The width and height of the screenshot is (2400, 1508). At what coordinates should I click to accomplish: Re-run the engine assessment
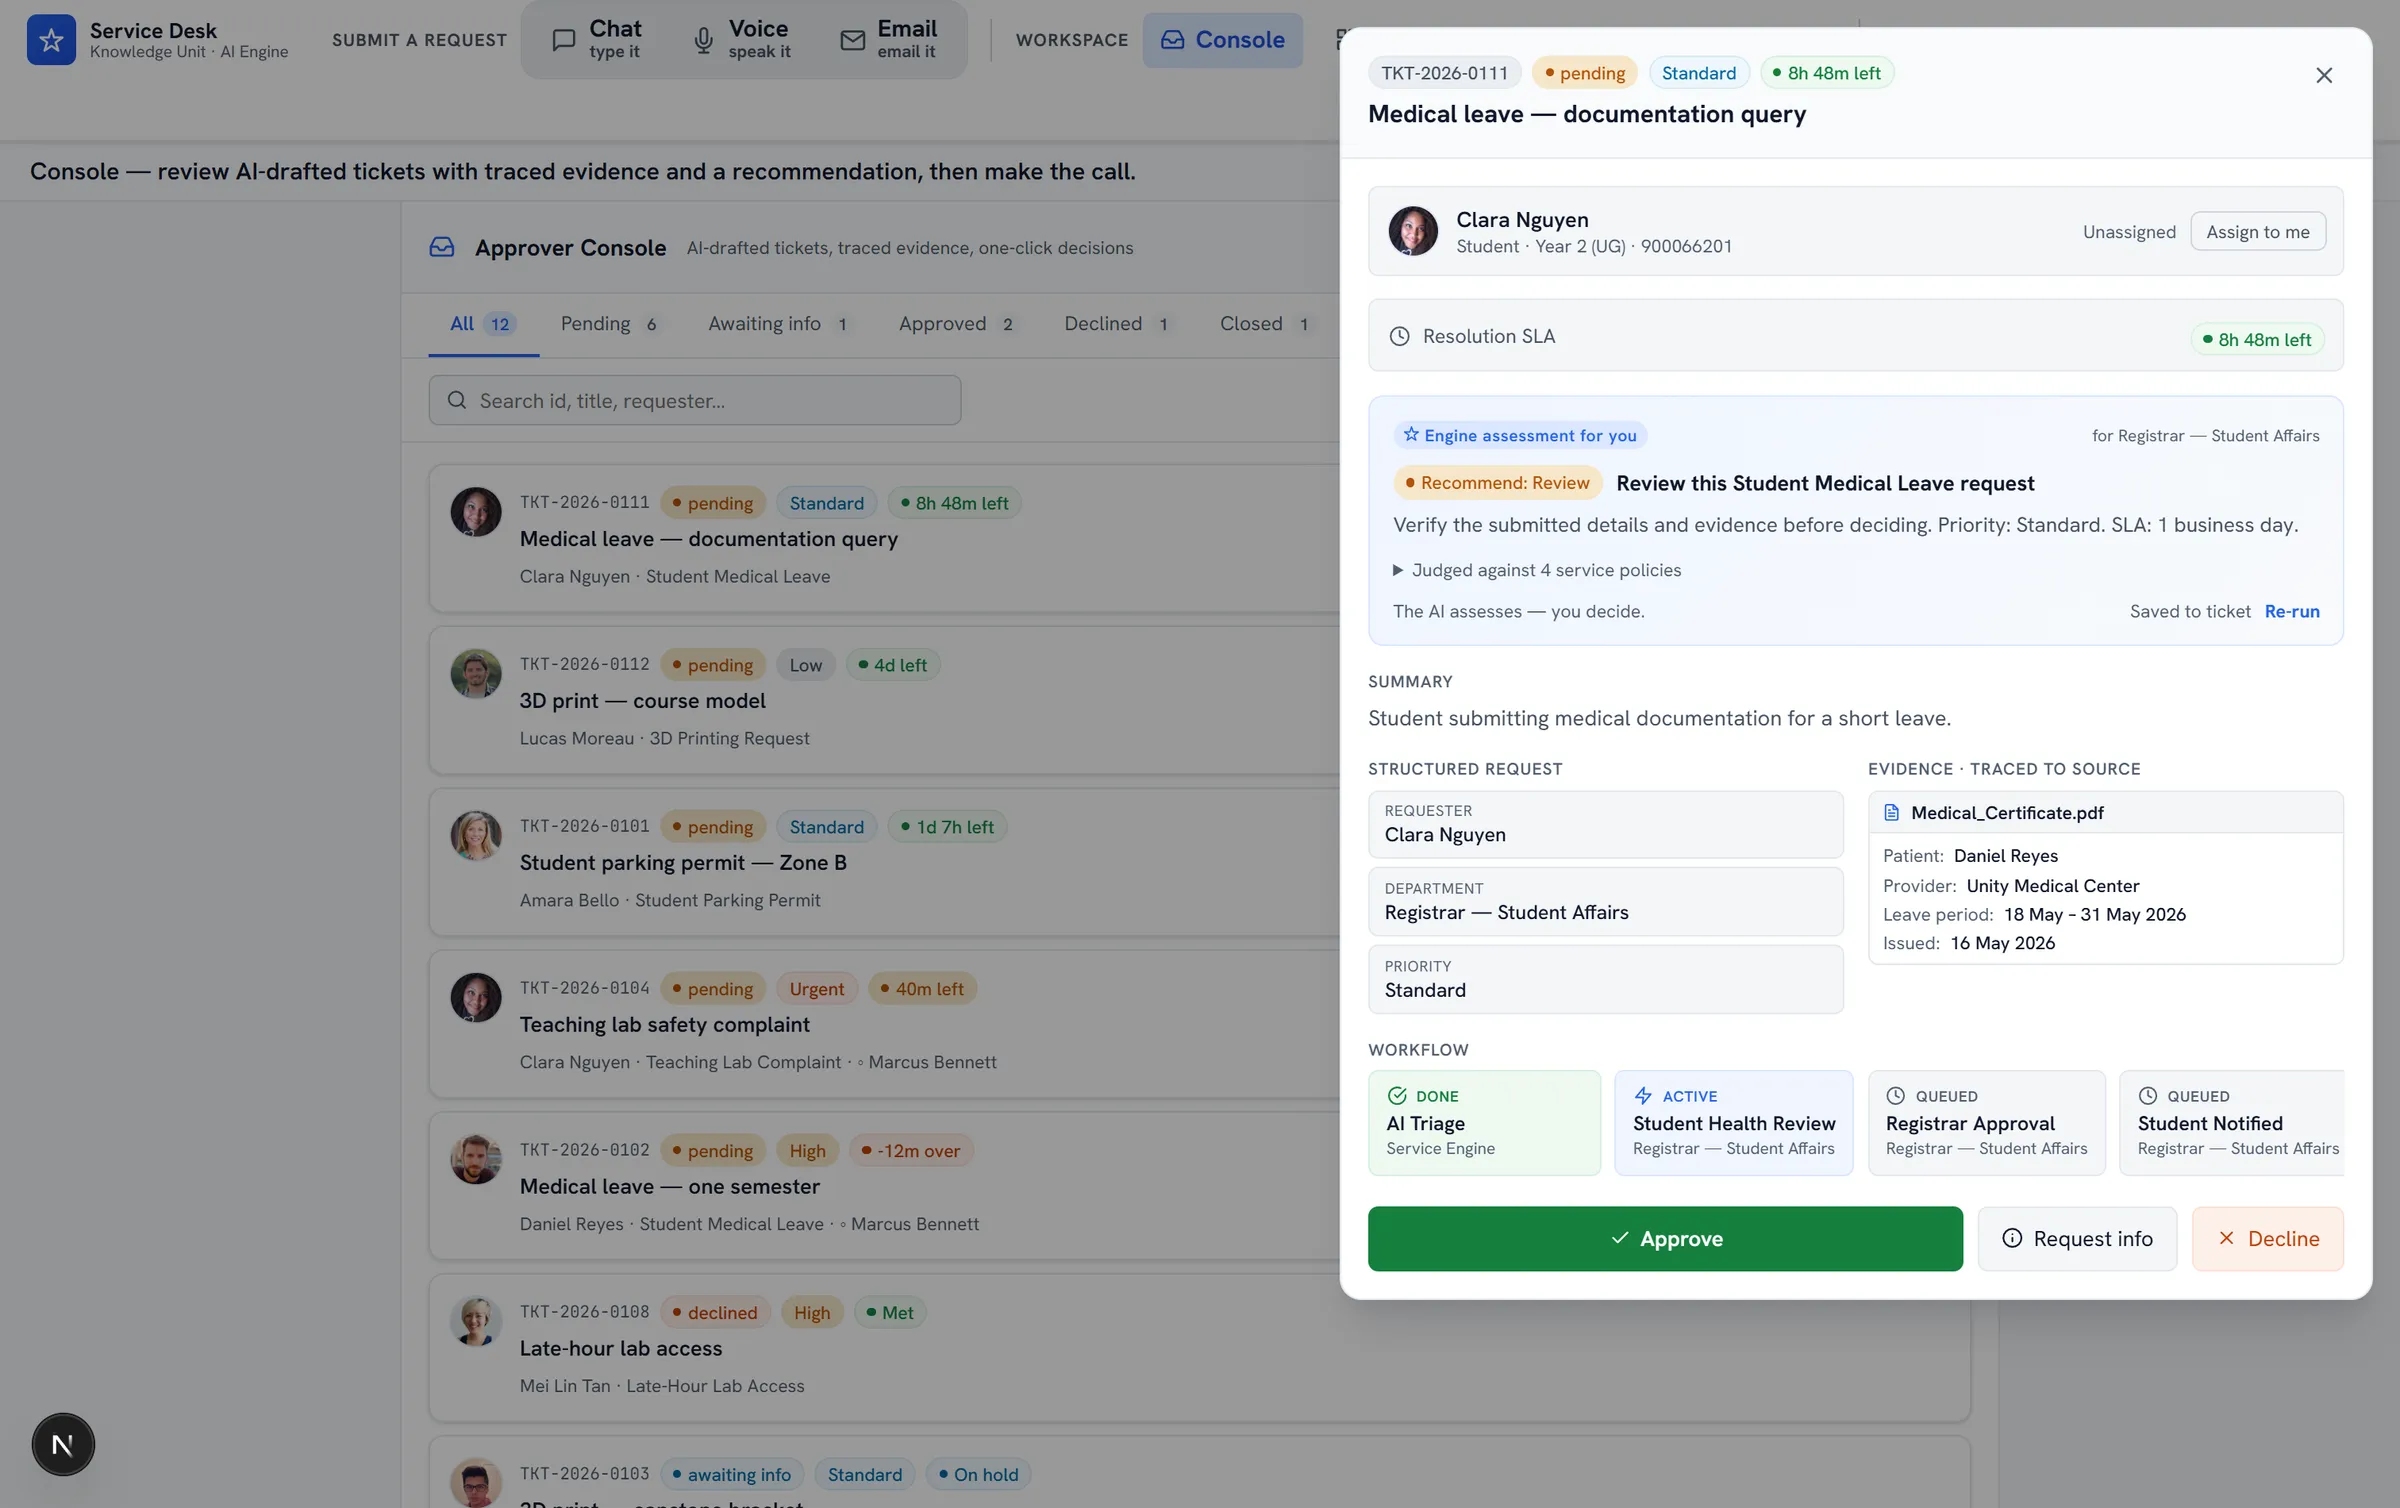[x=2292, y=611]
